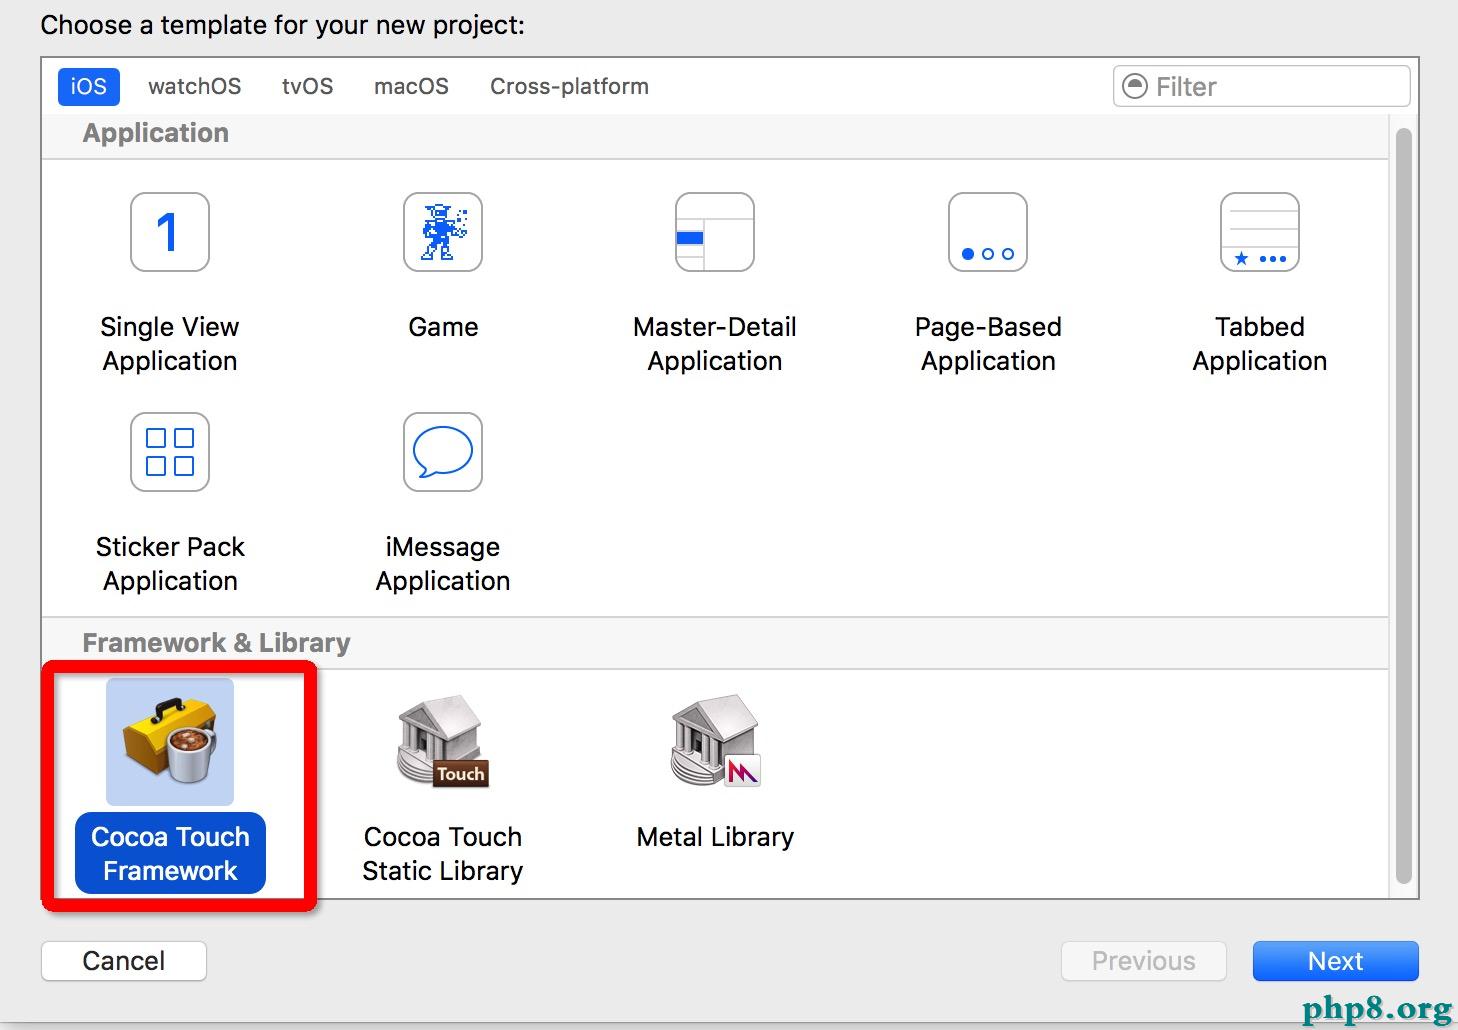This screenshot has height=1030, width=1458.
Task: Switch to the tvOS tab
Action: point(307,87)
